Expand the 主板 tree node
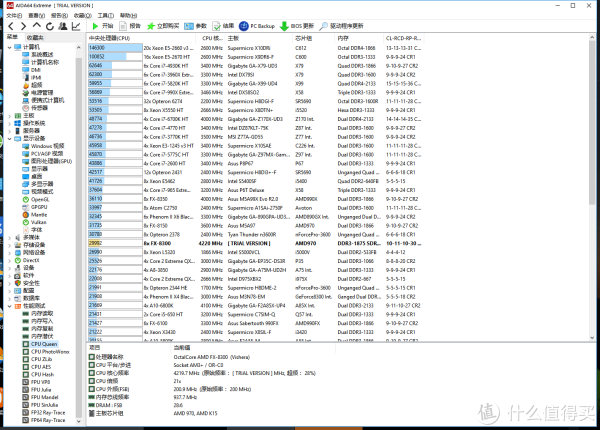Image resolution: width=600 pixels, height=430 pixels. pos(10,116)
